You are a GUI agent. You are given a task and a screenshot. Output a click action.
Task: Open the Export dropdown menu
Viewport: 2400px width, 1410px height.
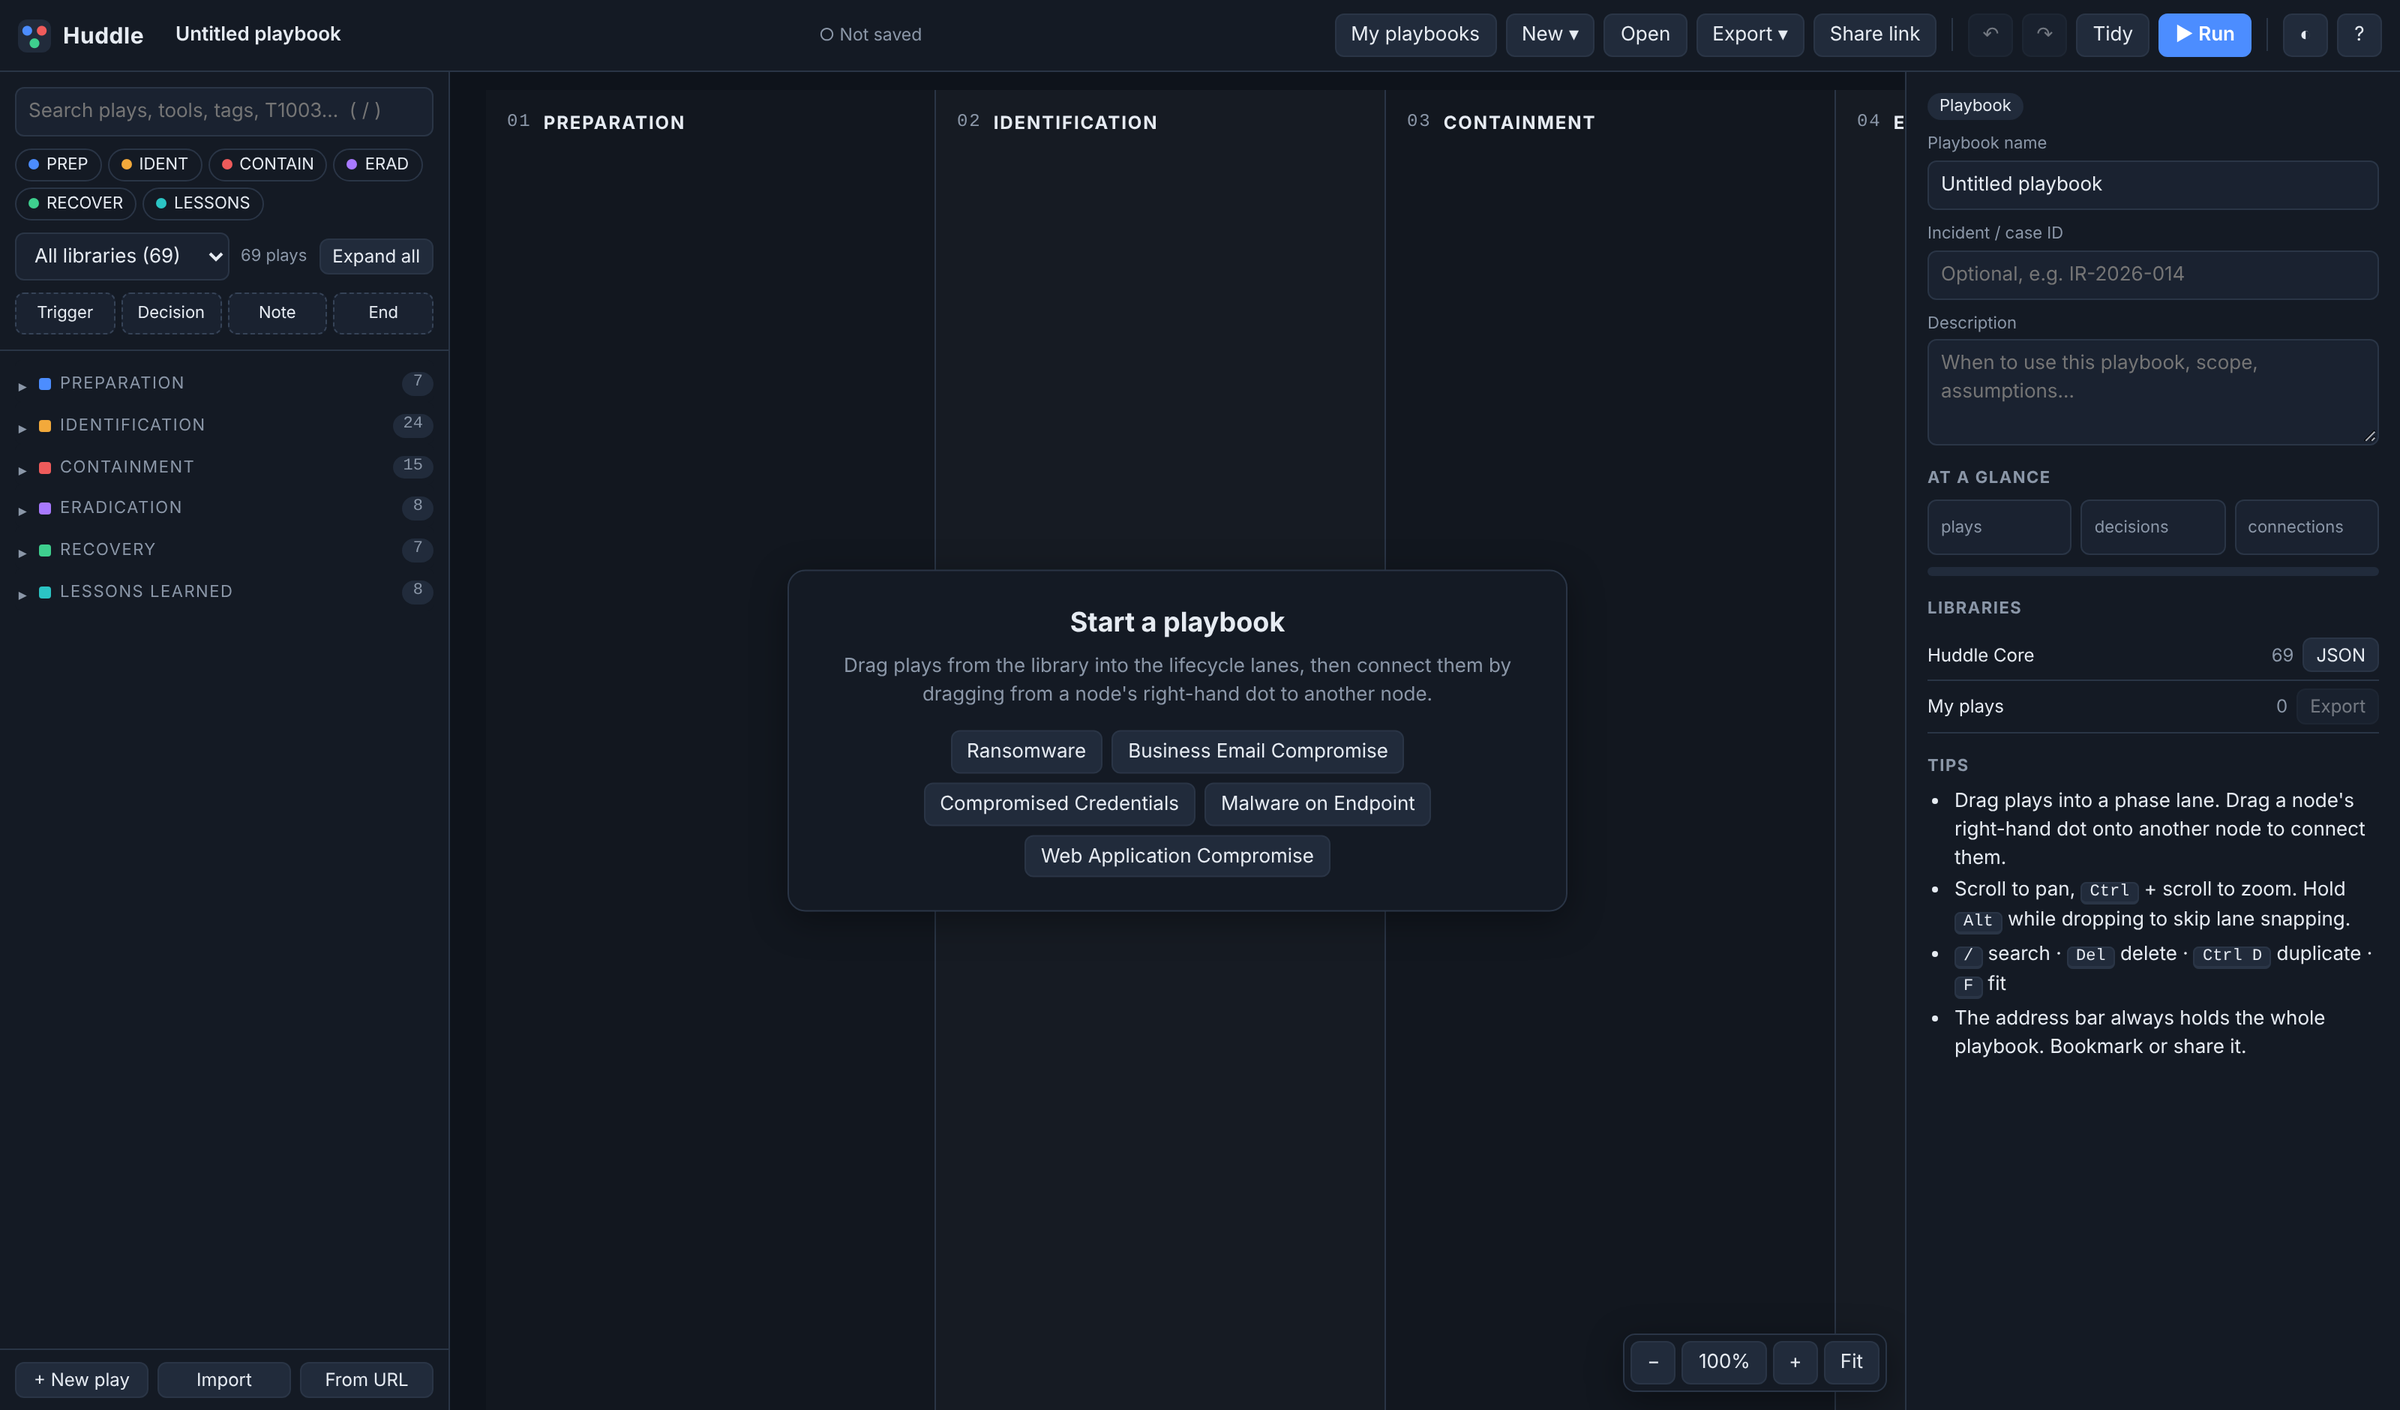[x=1750, y=34]
